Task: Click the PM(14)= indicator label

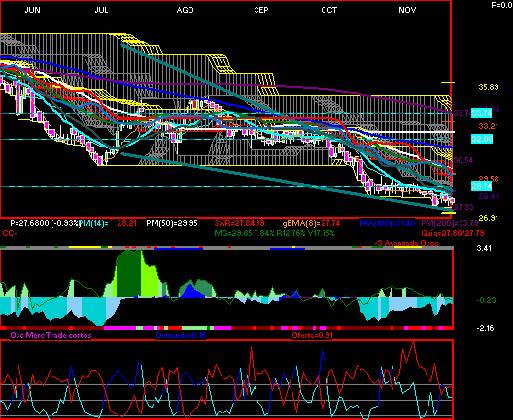Action: click(94, 223)
